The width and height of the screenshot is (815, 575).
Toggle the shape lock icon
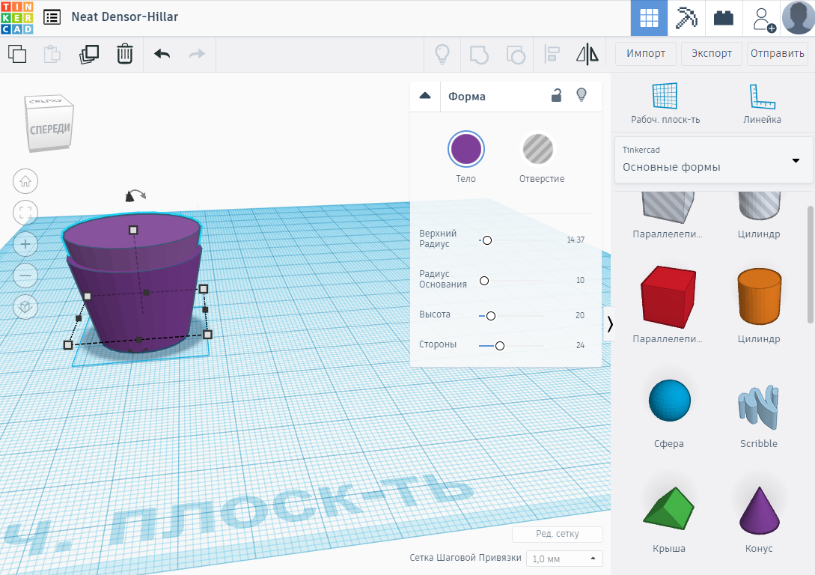[x=556, y=96]
